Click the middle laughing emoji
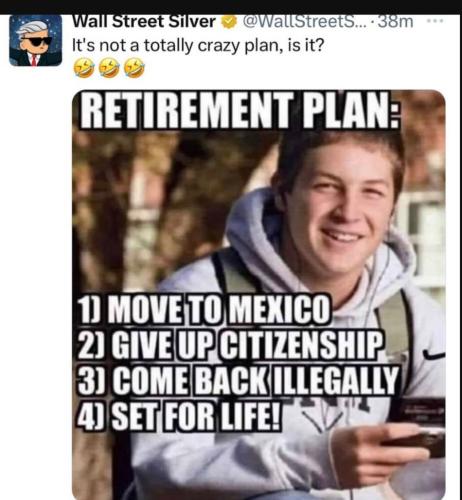Viewport: 462px width, 500px height. [x=109, y=67]
